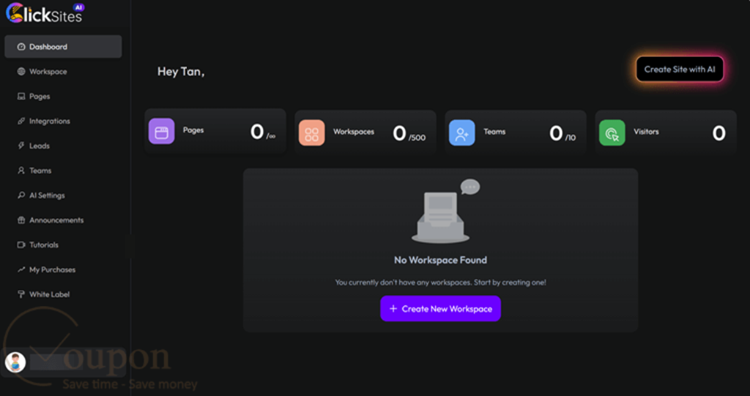Click the ClickSites AI logo
Image resolution: width=750 pixels, height=396 pixels.
[44, 13]
